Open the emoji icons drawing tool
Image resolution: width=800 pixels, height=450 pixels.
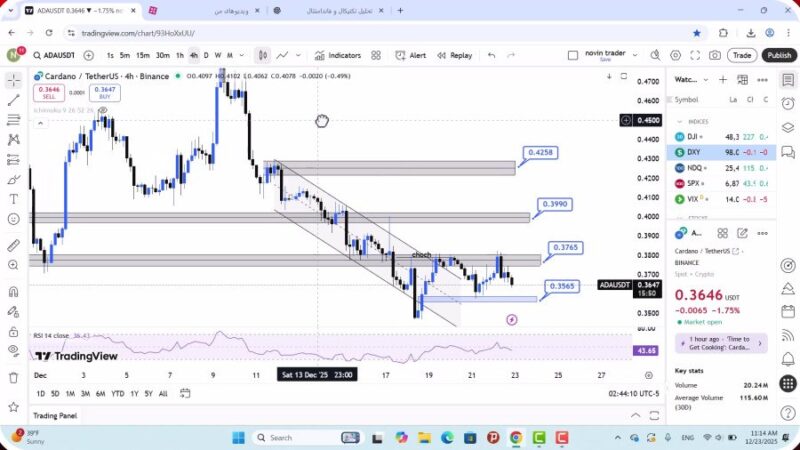pyautogui.click(x=14, y=219)
